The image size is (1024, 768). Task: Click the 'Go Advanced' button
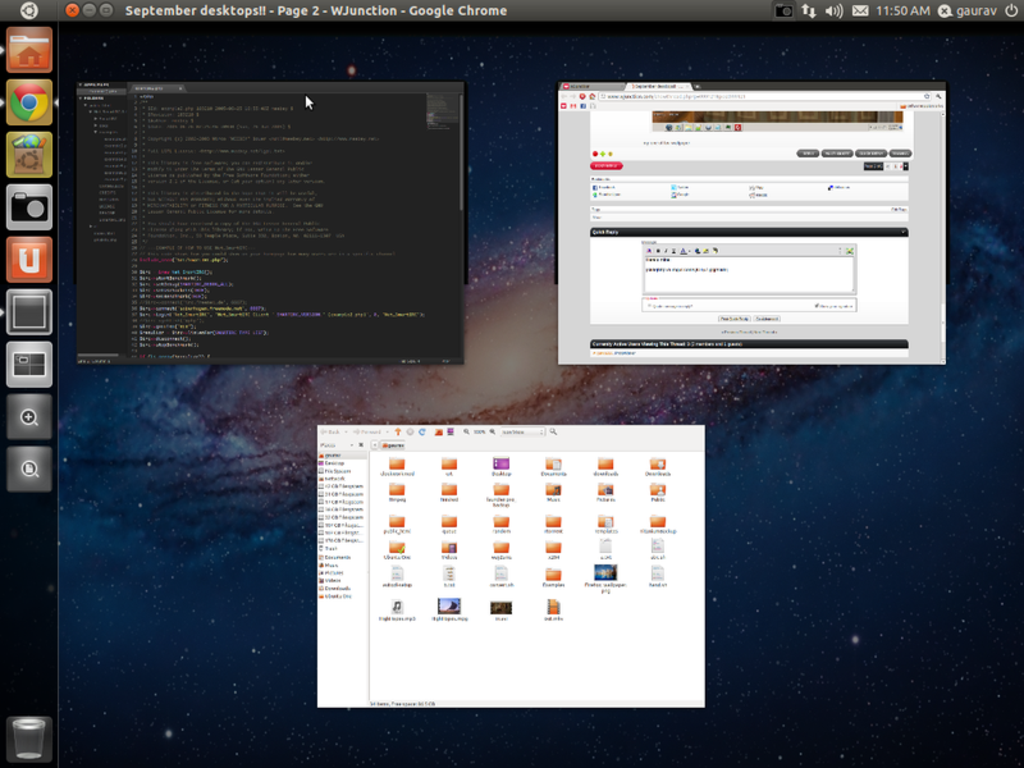click(x=767, y=318)
